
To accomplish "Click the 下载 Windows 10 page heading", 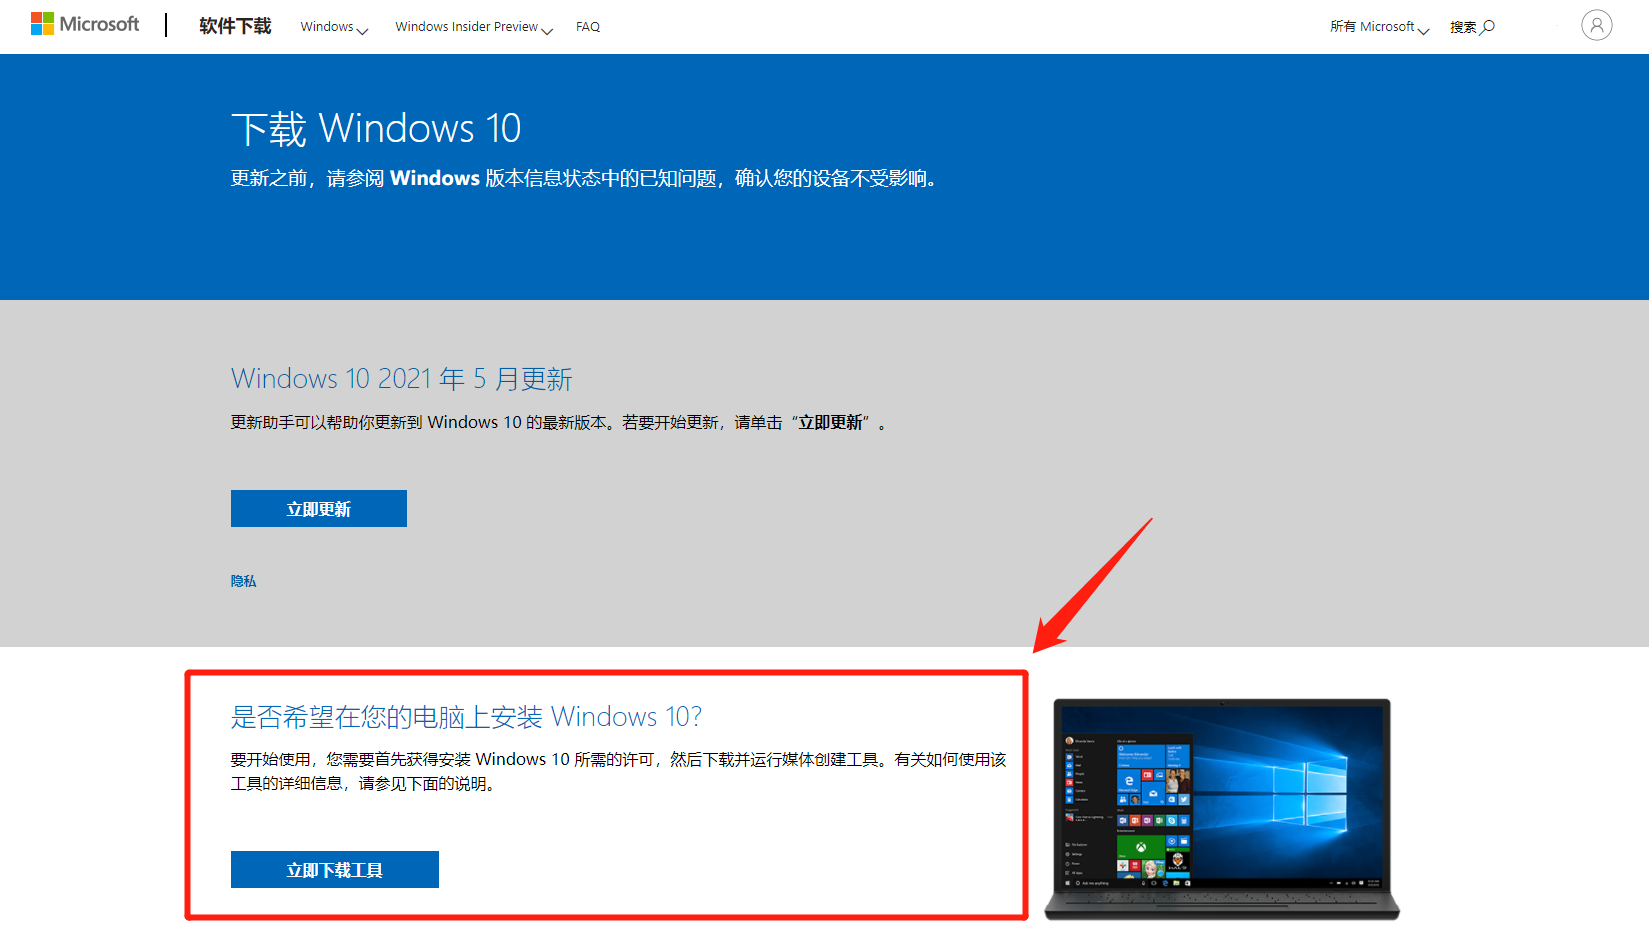I will coord(376,129).
